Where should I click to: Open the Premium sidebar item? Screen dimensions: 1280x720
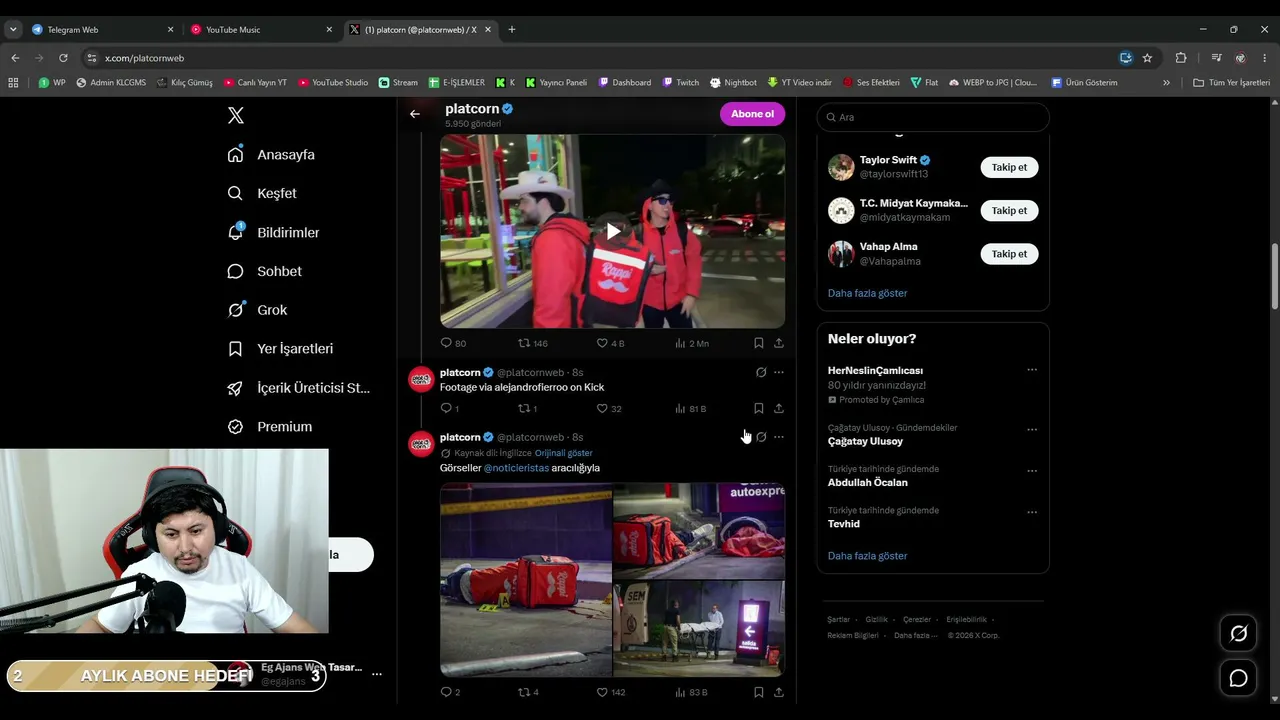[270, 426]
